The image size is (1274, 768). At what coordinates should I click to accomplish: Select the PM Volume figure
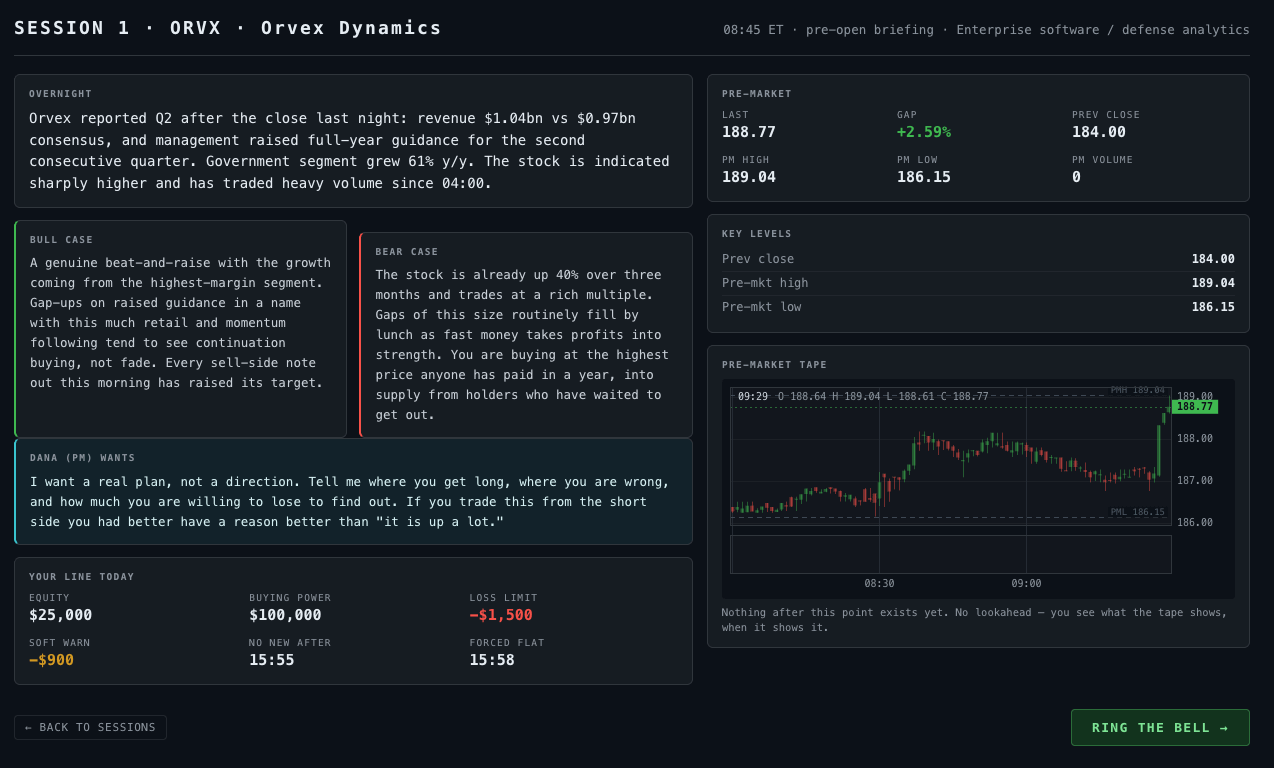click(x=1076, y=177)
